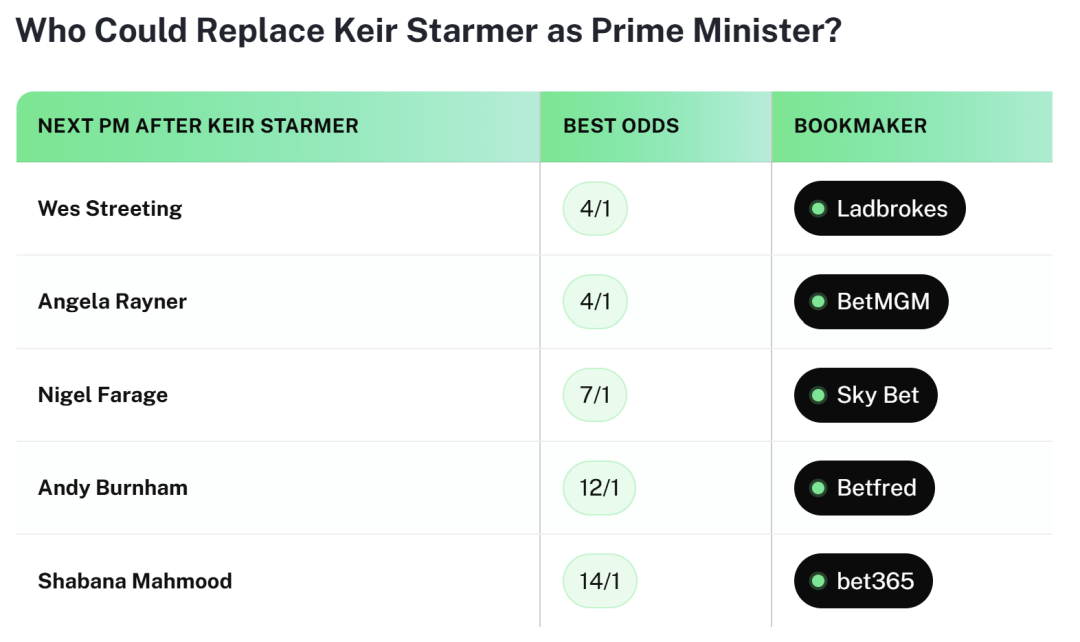Select Angela Rayner's 4/1 odds pill
Viewport: 1080px width, 642px height.
[x=595, y=302]
